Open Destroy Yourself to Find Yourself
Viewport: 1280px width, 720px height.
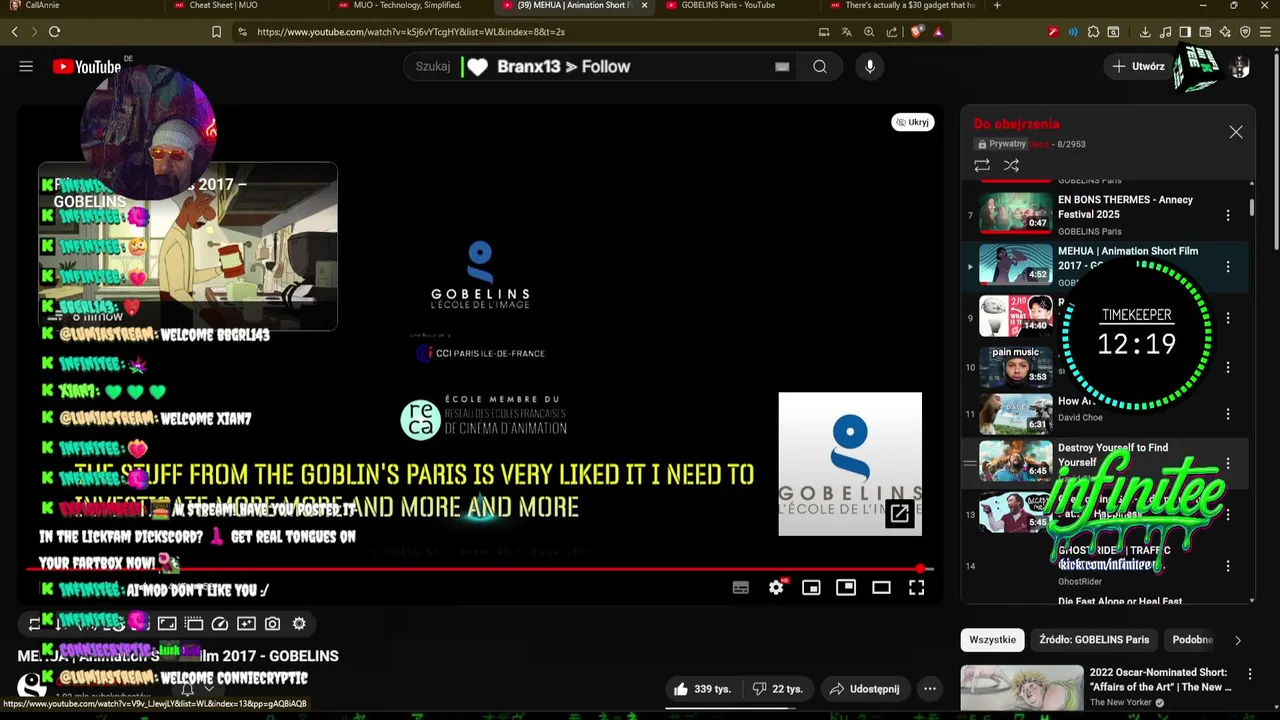point(1112,455)
